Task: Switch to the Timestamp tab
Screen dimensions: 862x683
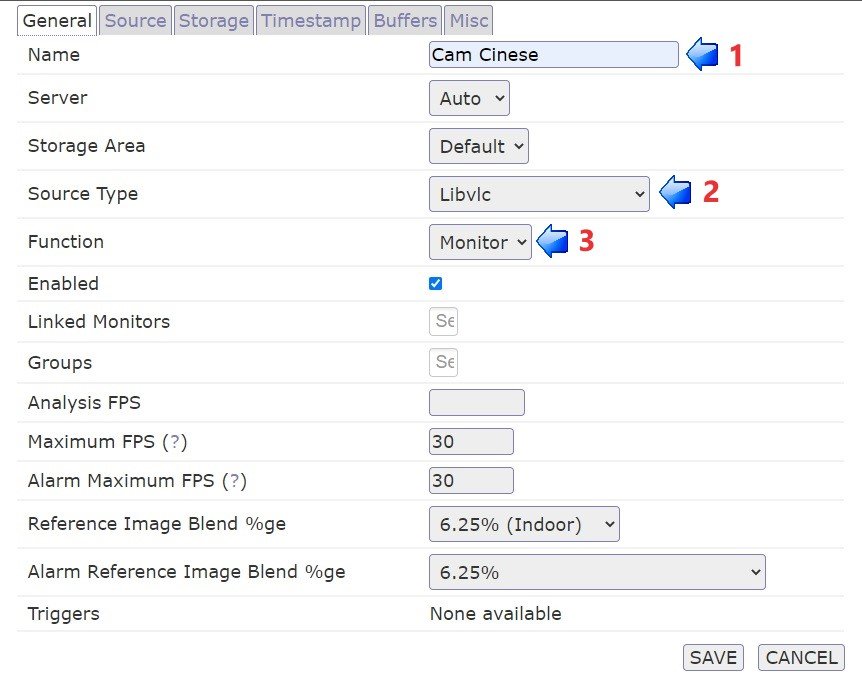Action: [310, 19]
